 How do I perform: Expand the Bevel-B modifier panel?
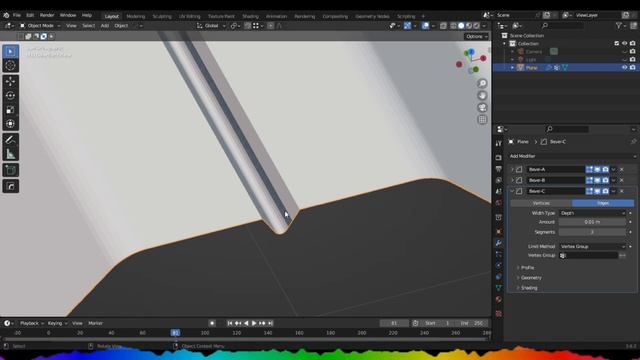[x=513, y=180]
